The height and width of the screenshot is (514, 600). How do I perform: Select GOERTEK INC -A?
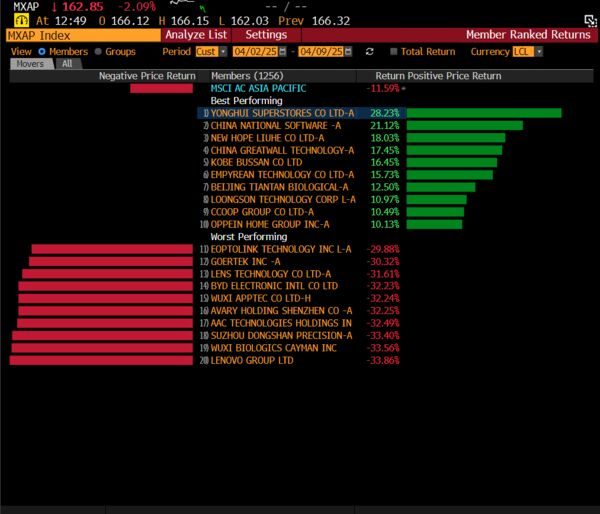245,262
